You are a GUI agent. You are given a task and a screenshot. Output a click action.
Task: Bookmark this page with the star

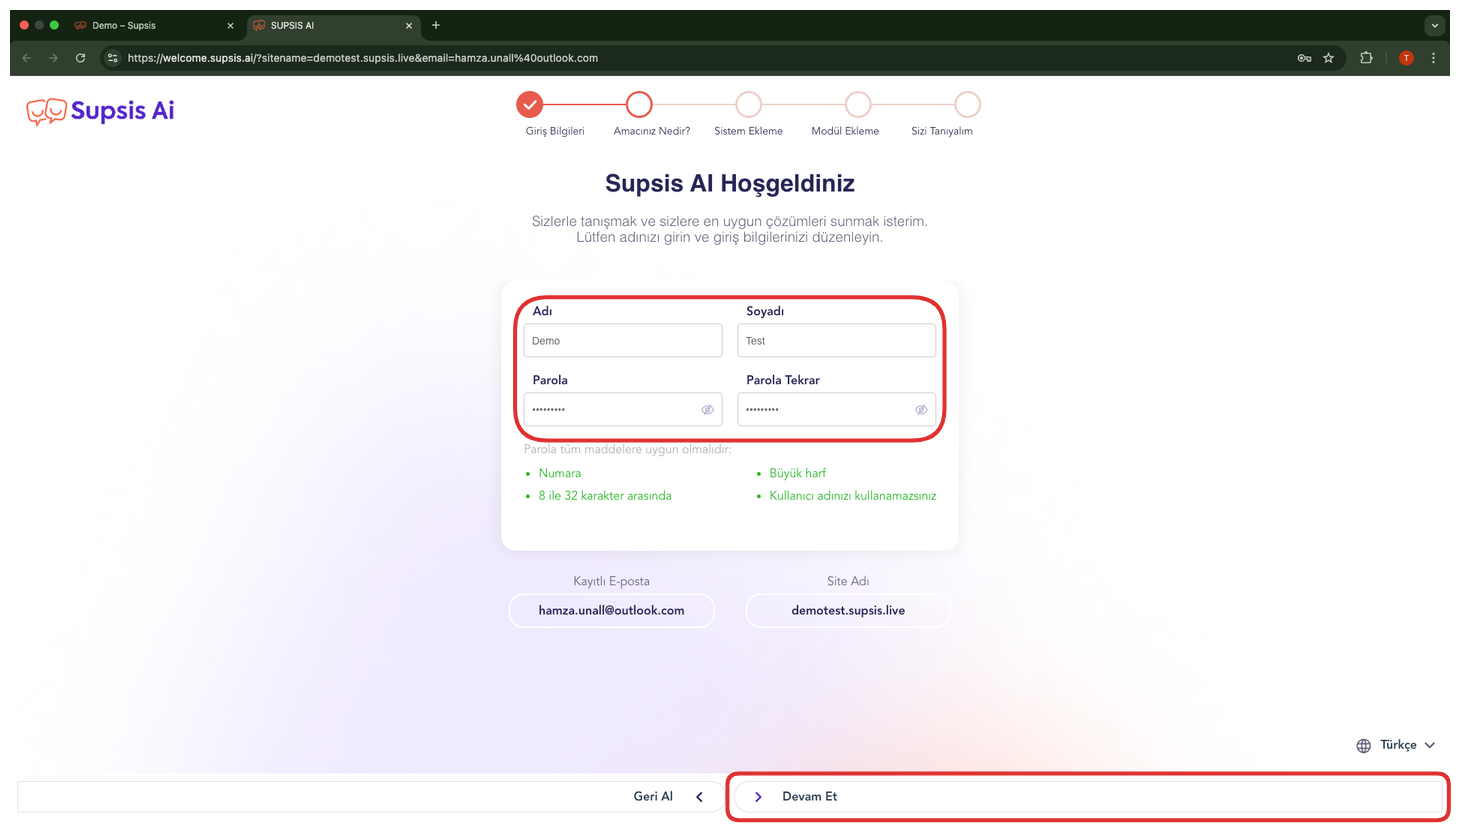click(x=1329, y=58)
